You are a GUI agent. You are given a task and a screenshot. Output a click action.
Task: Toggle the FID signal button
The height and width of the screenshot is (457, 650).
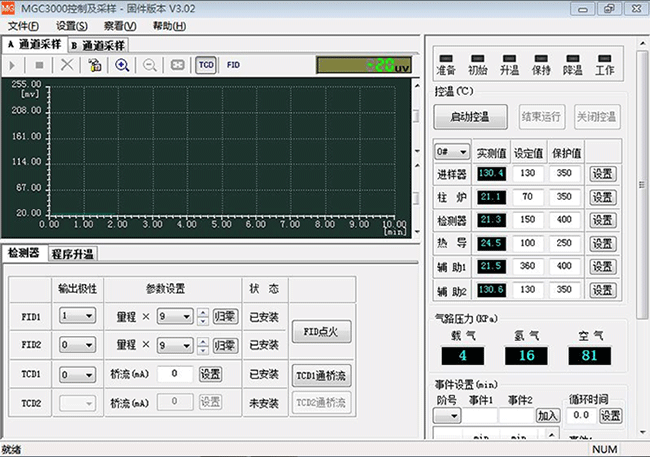233,65
